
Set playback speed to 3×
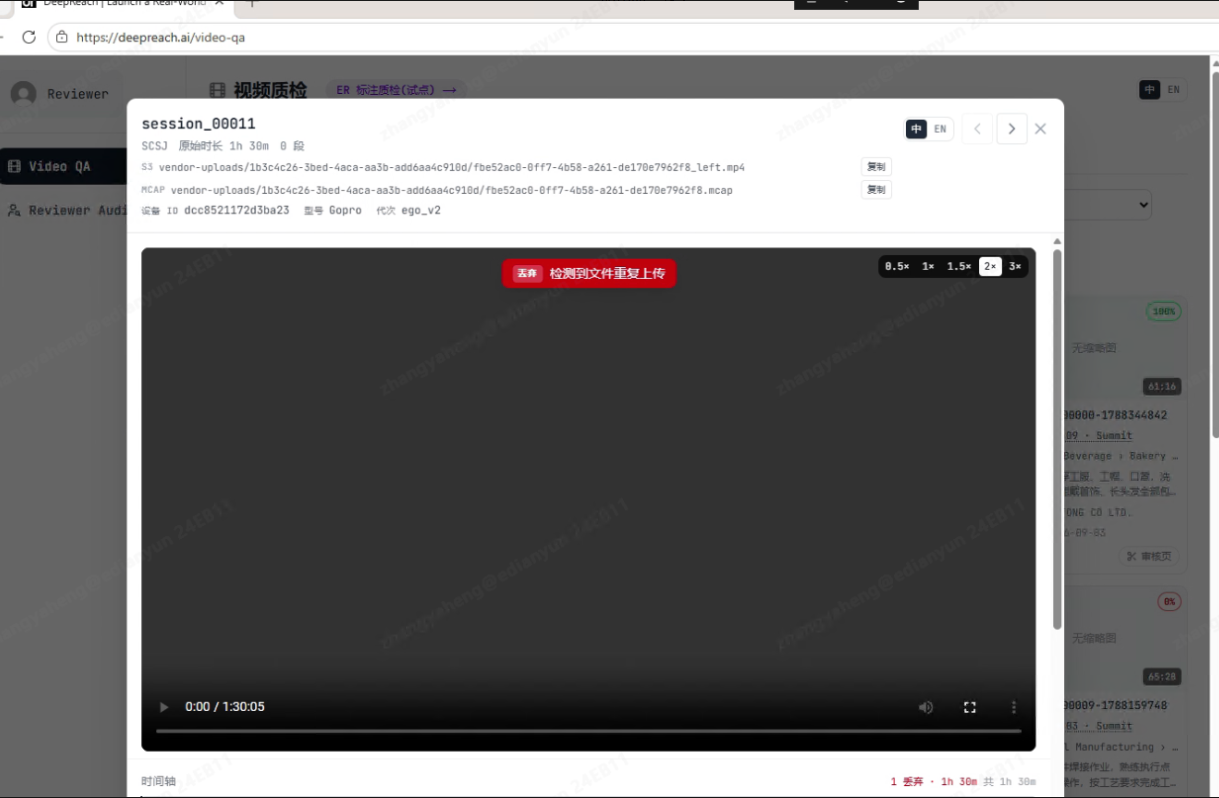click(x=1015, y=266)
